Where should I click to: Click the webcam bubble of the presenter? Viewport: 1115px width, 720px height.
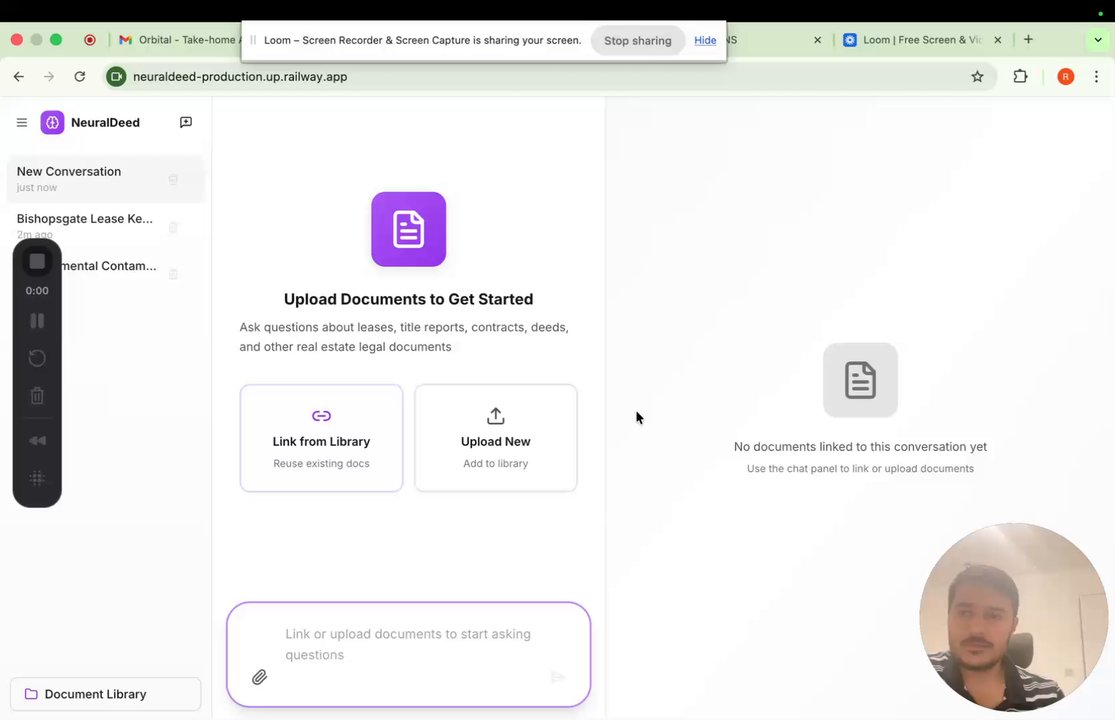point(1013,617)
